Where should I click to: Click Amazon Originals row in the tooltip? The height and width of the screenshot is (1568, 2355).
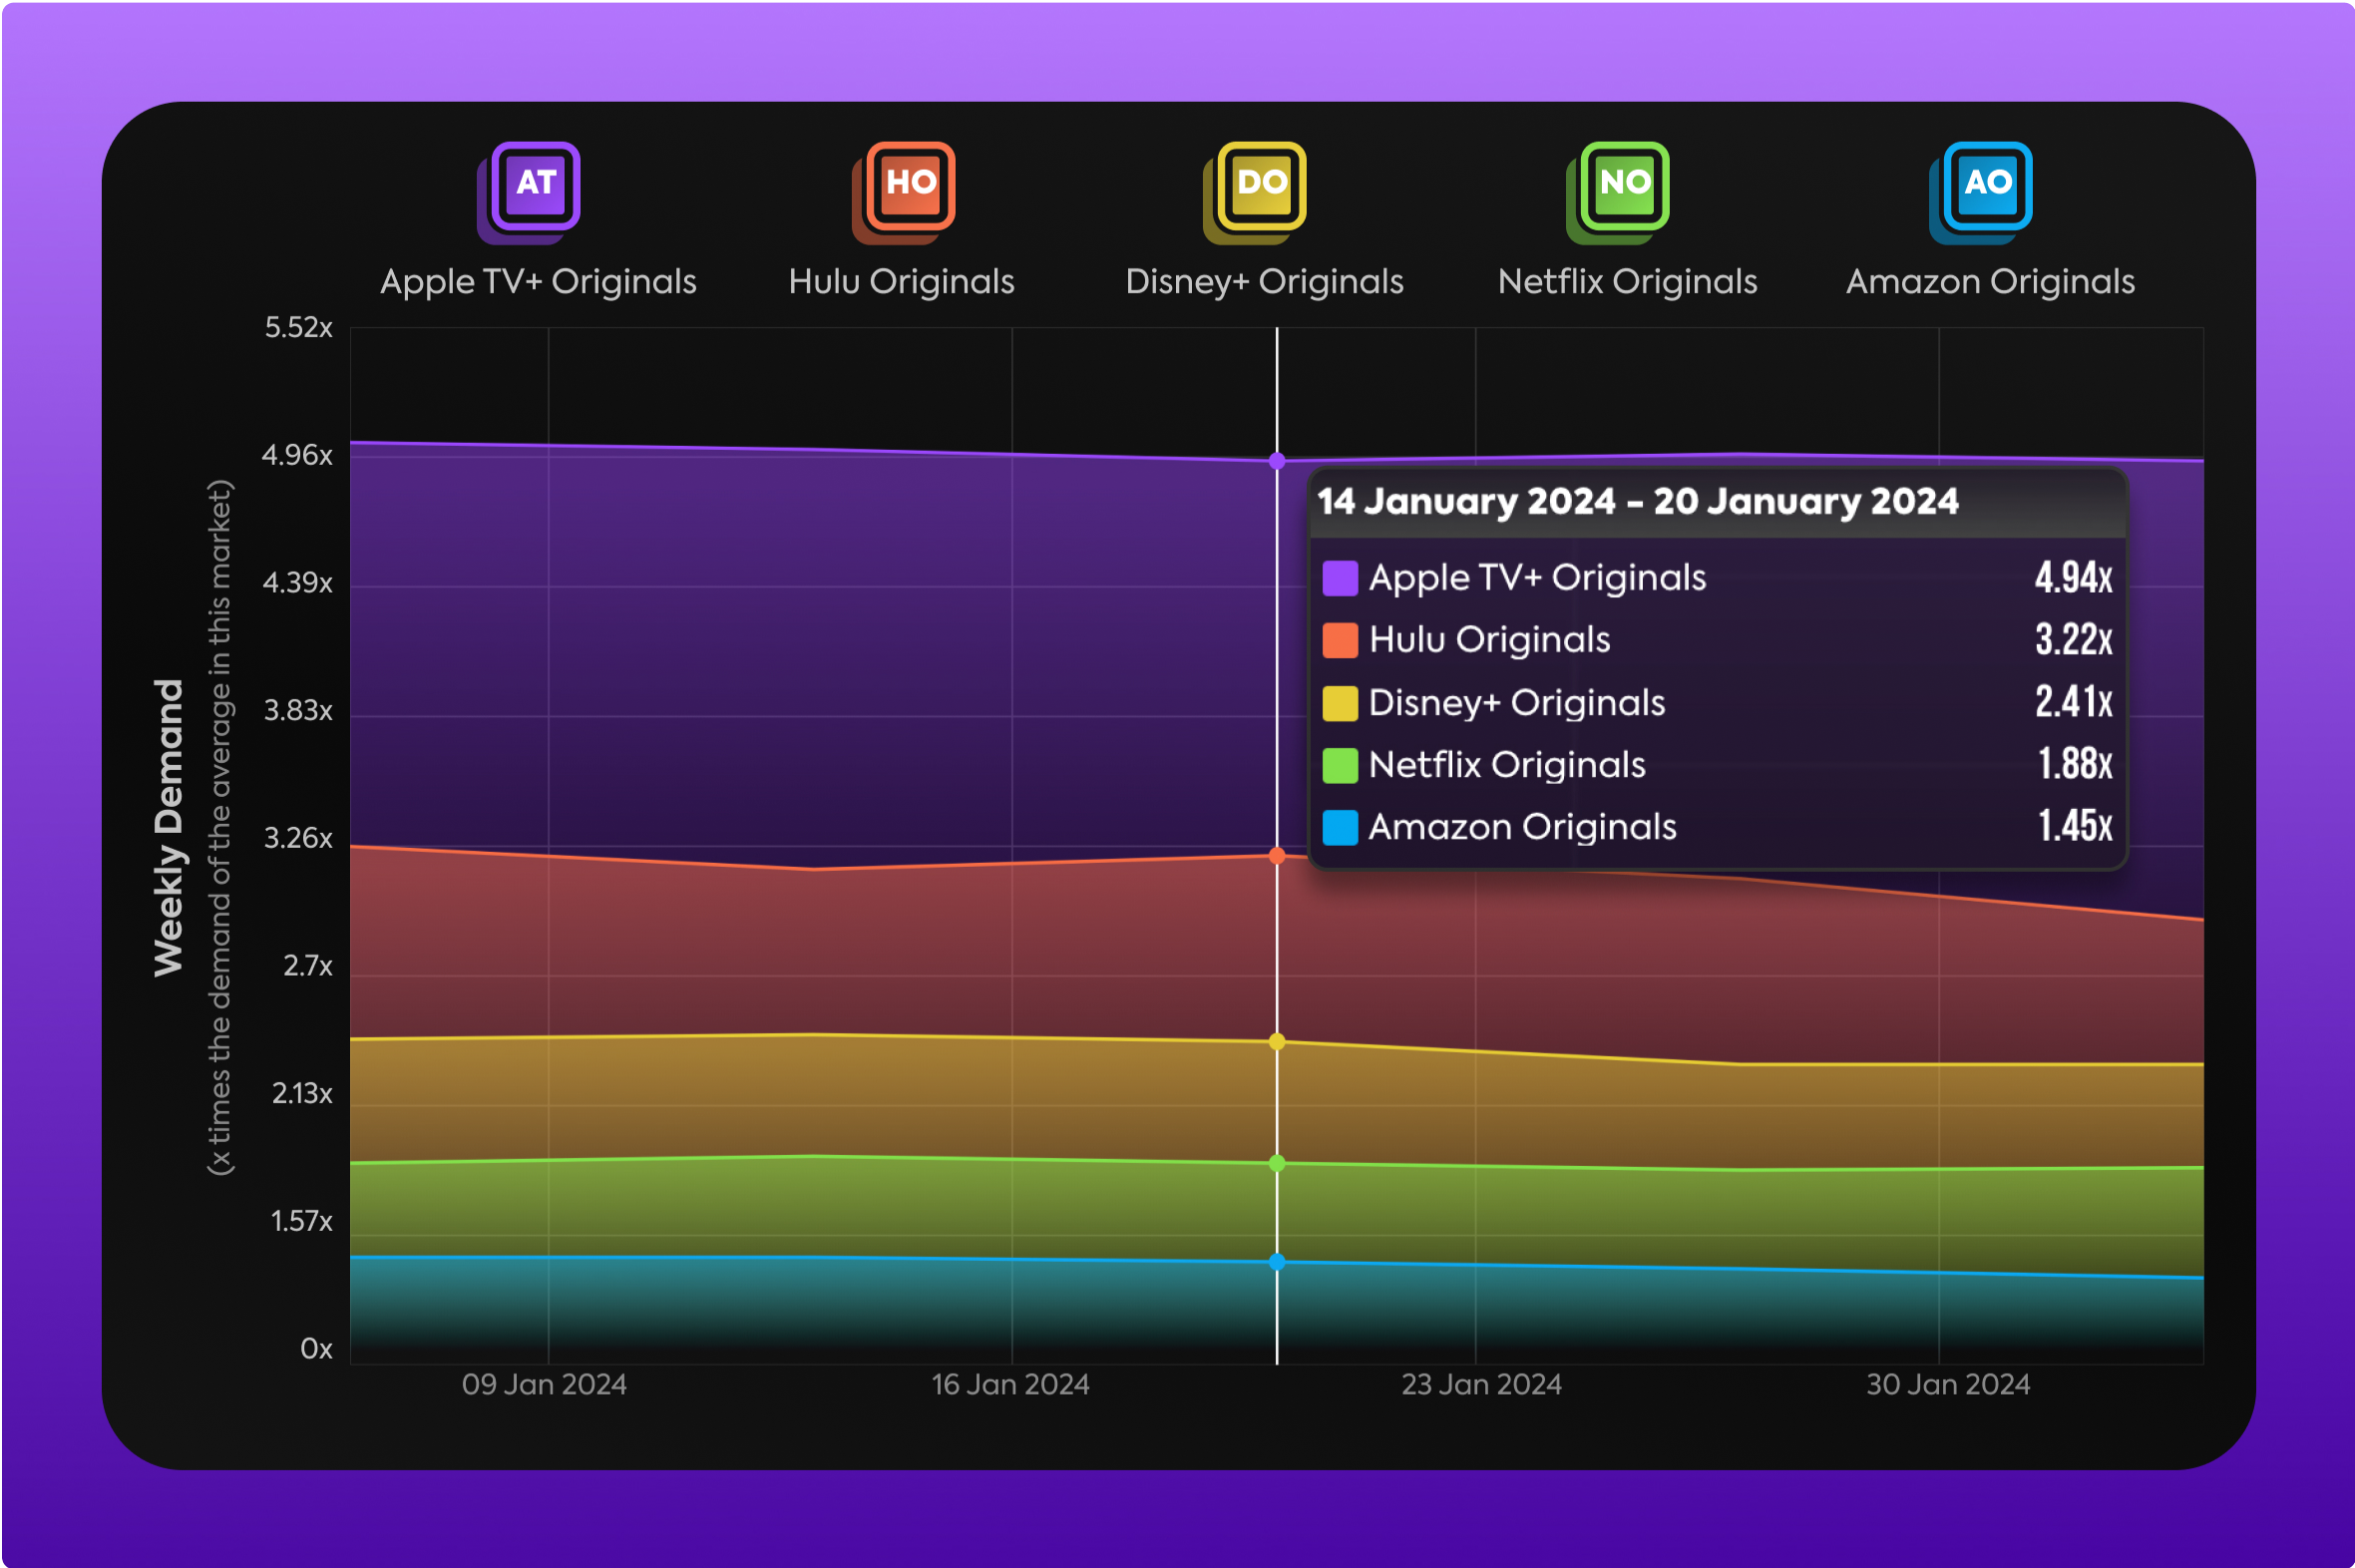pos(1718,827)
